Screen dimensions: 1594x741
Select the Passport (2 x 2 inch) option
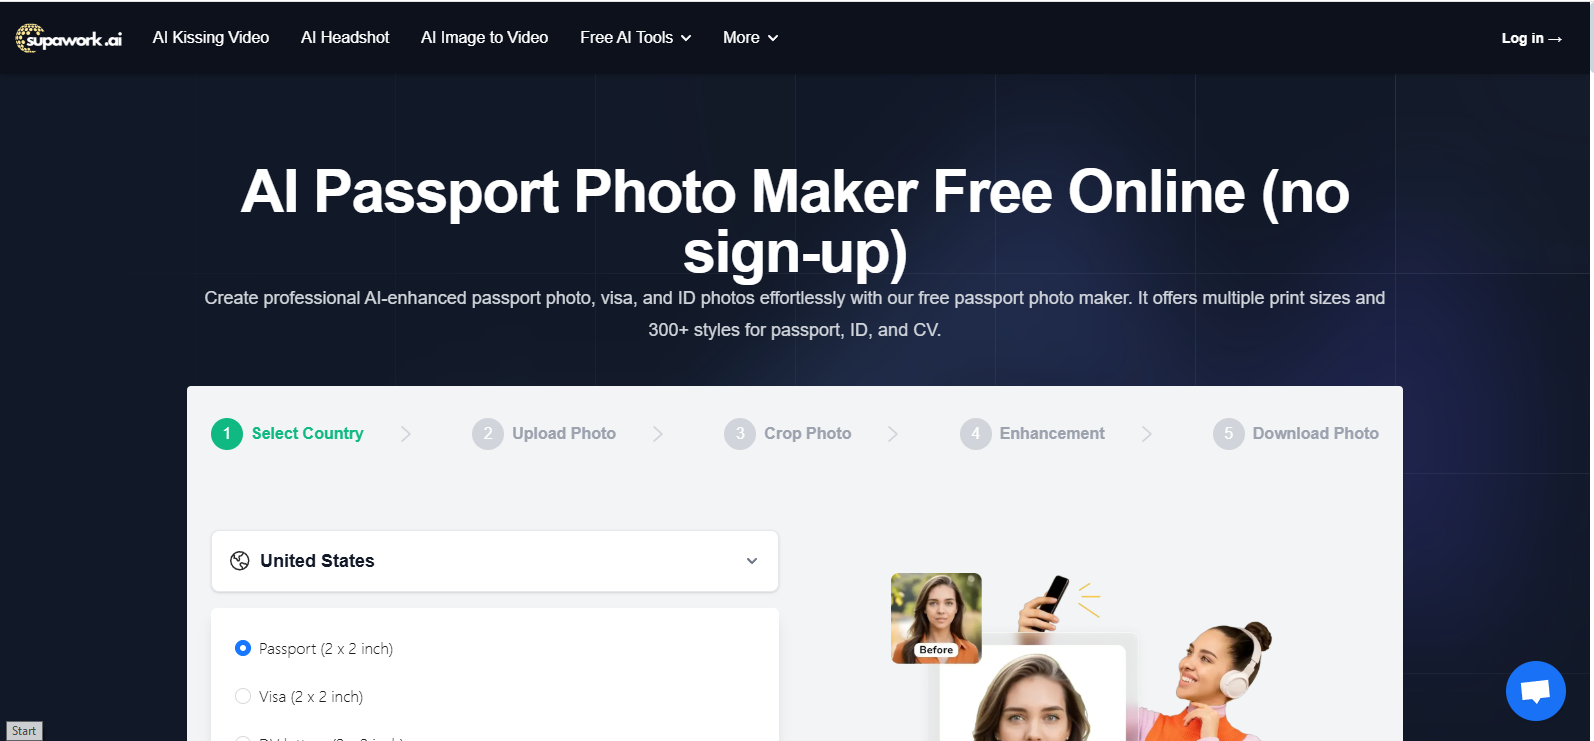pyautogui.click(x=314, y=649)
